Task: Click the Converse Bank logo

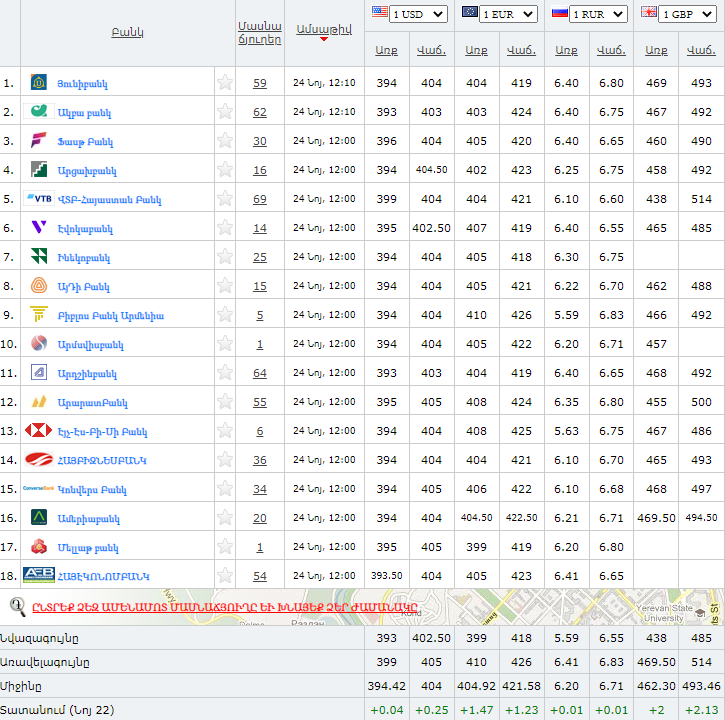Action: point(39,488)
